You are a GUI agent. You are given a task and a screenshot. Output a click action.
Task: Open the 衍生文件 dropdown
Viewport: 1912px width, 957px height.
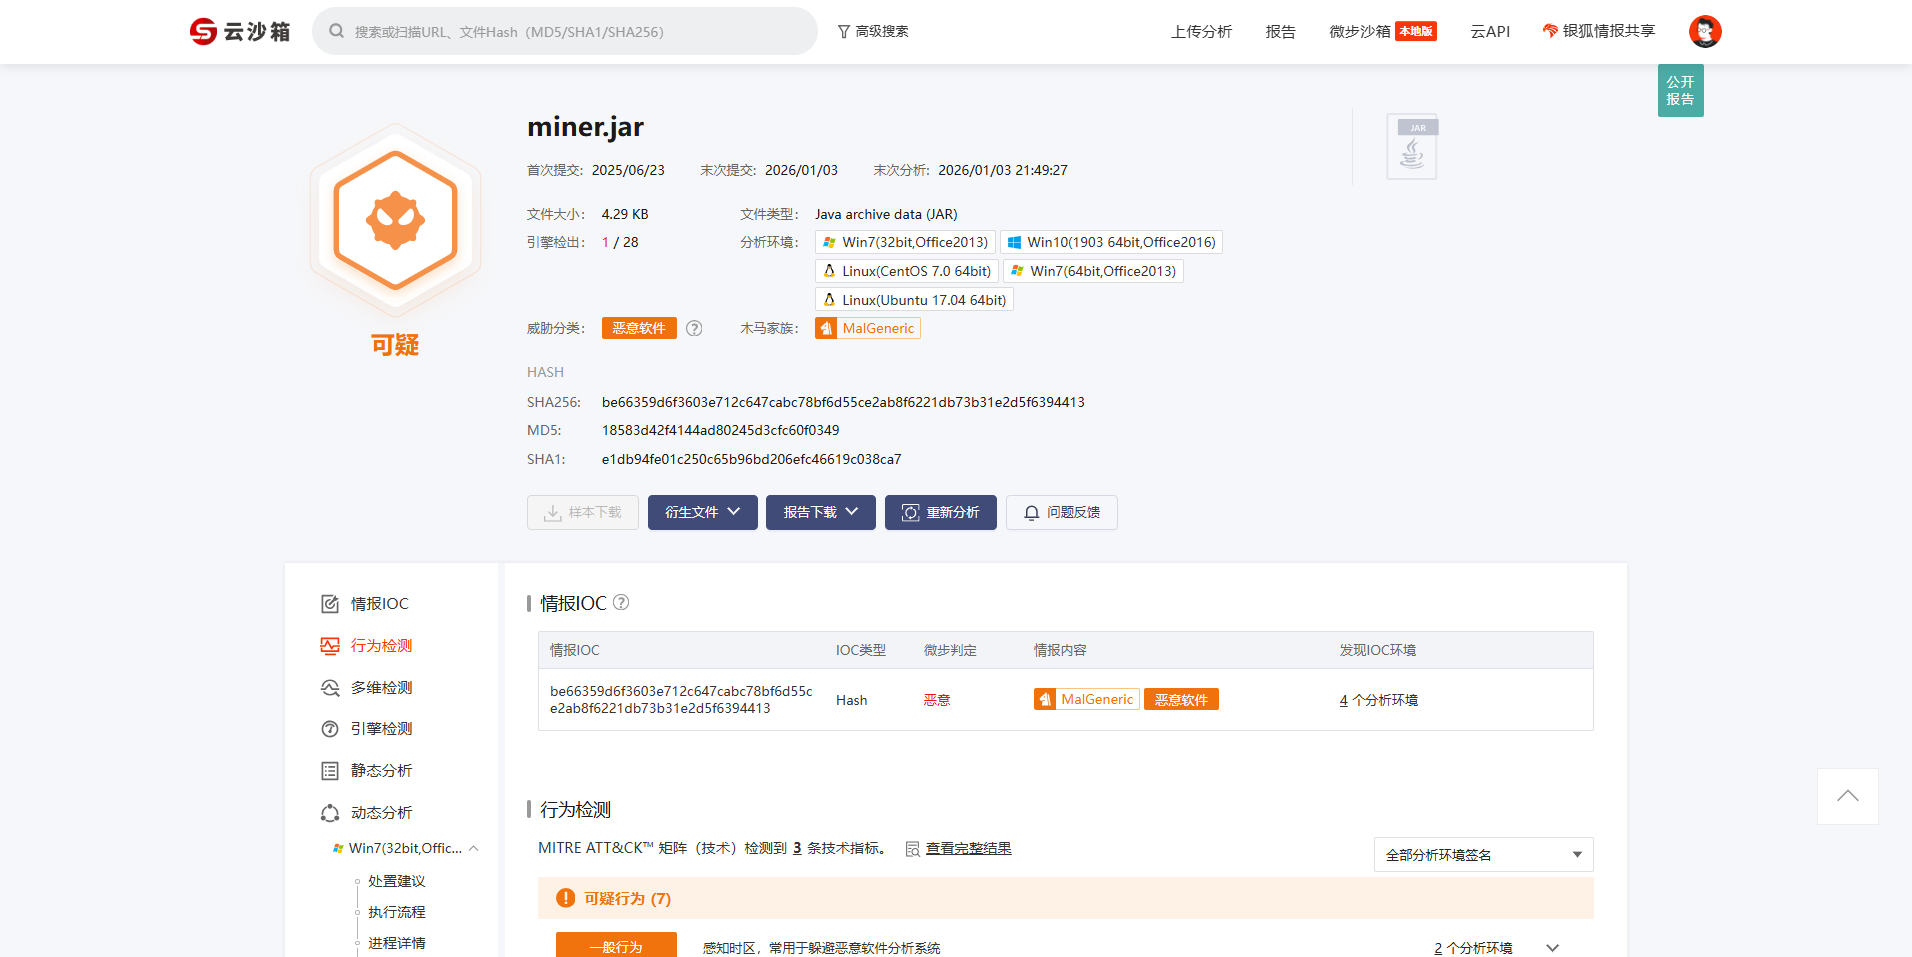pyautogui.click(x=702, y=512)
